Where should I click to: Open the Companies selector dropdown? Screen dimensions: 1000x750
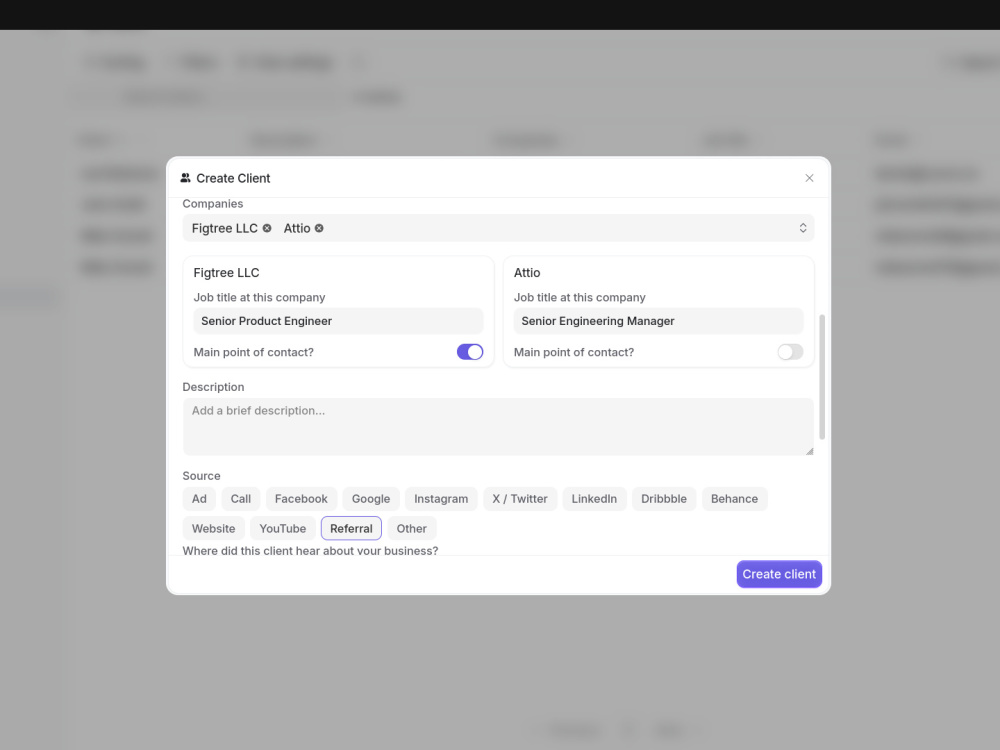[802, 228]
